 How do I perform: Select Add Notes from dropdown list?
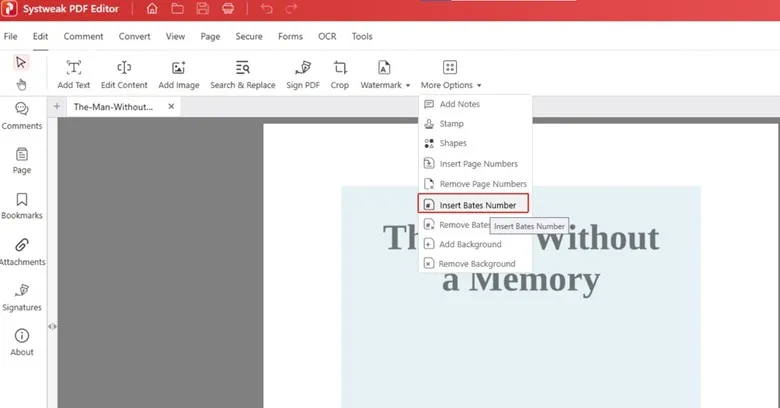(x=459, y=104)
